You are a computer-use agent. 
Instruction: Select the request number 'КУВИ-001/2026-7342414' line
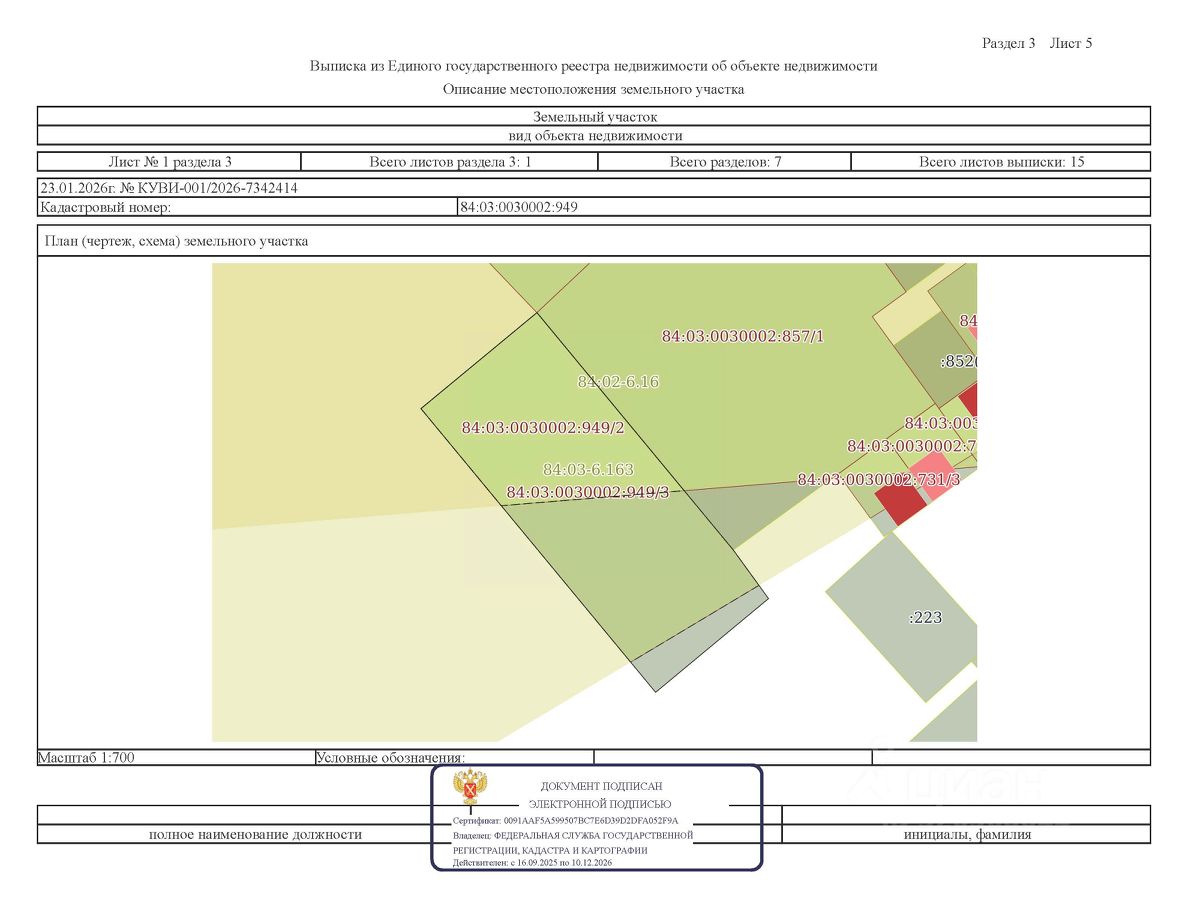click(x=169, y=188)
